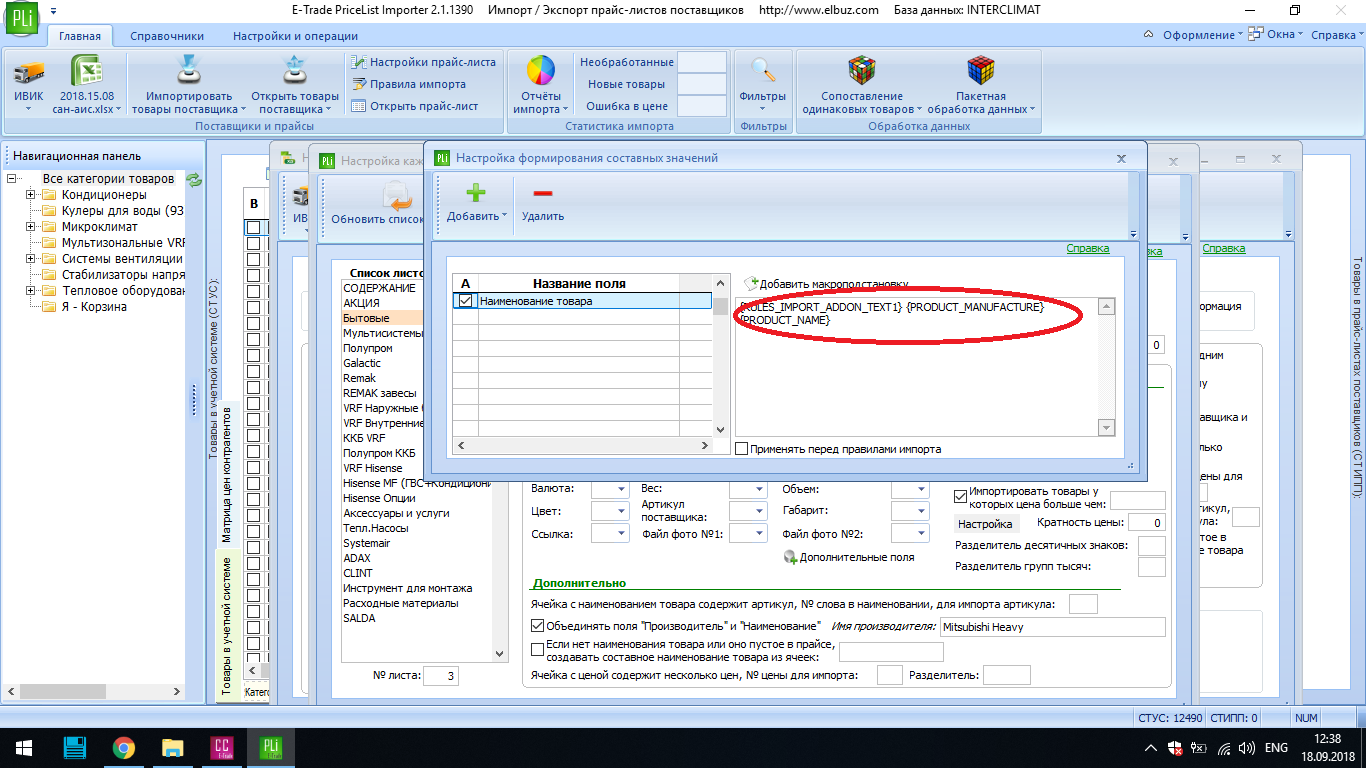1366x768 pixels.
Task: Expand Микроклимат tree node
Action: [31, 227]
